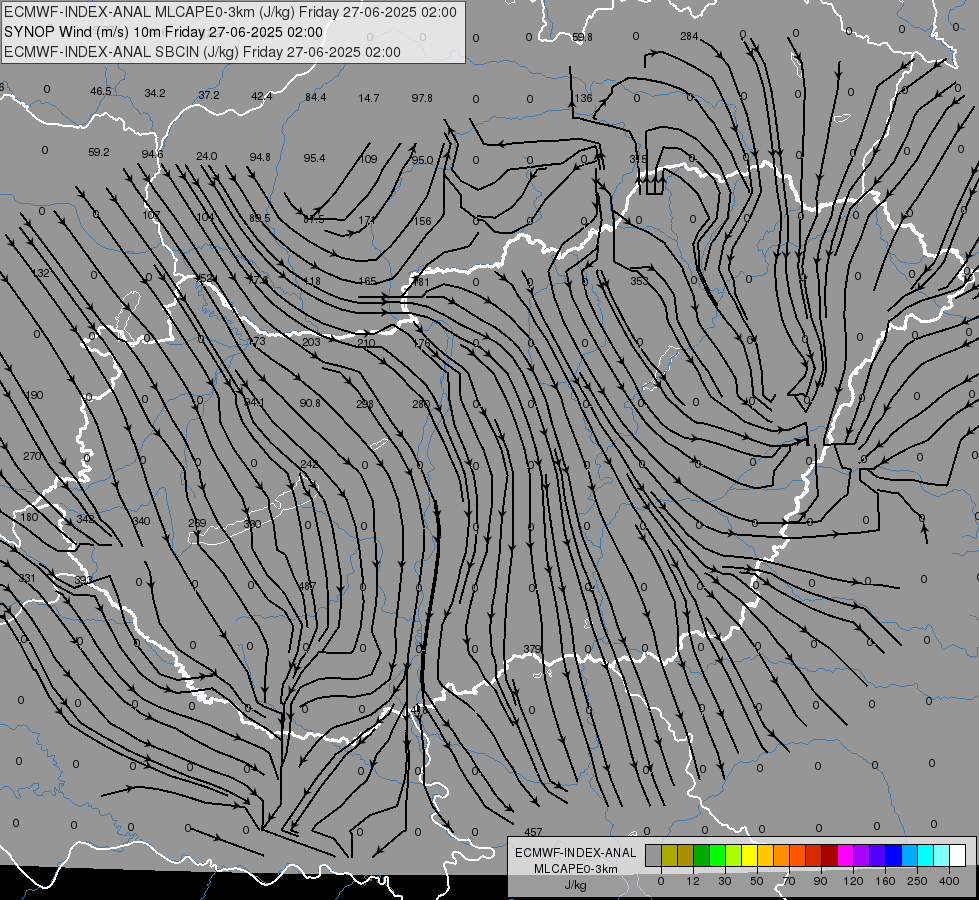Select the map value 84.4
This screenshot has height=900, width=979.
coord(315,97)
